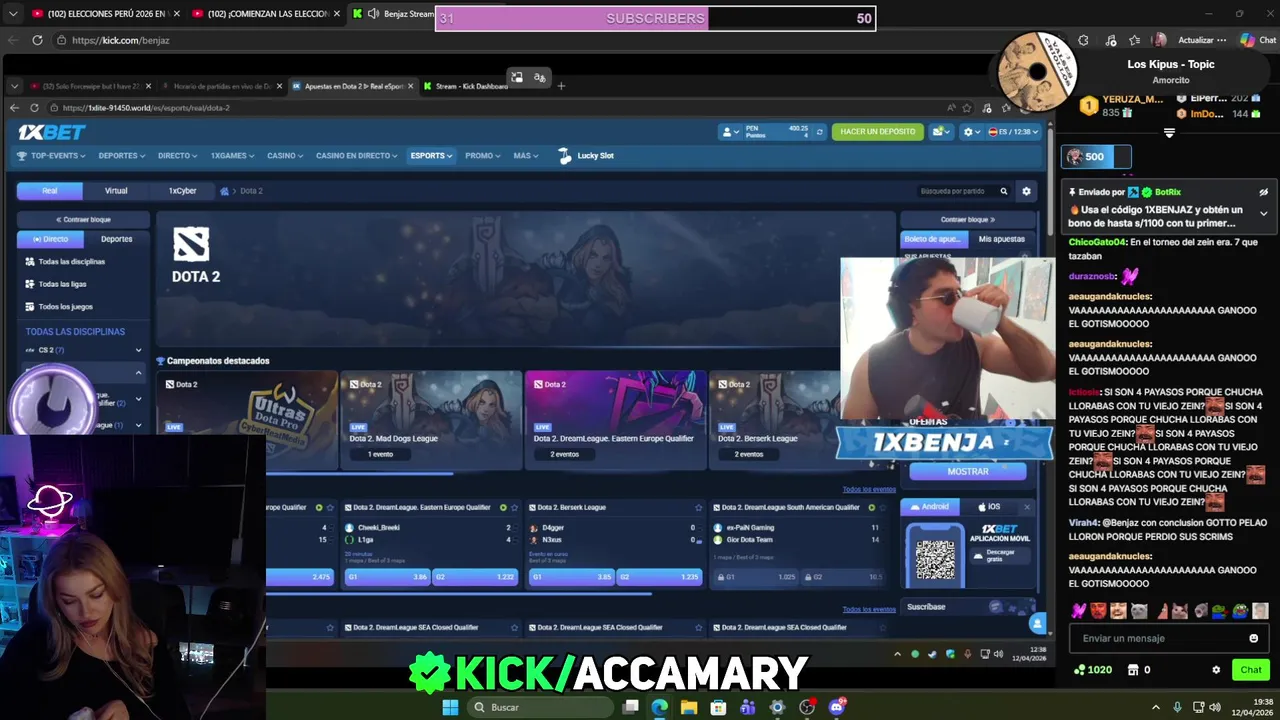Select the Virtual tab
Screen dimensions: 1280x720
pos(116,190)
